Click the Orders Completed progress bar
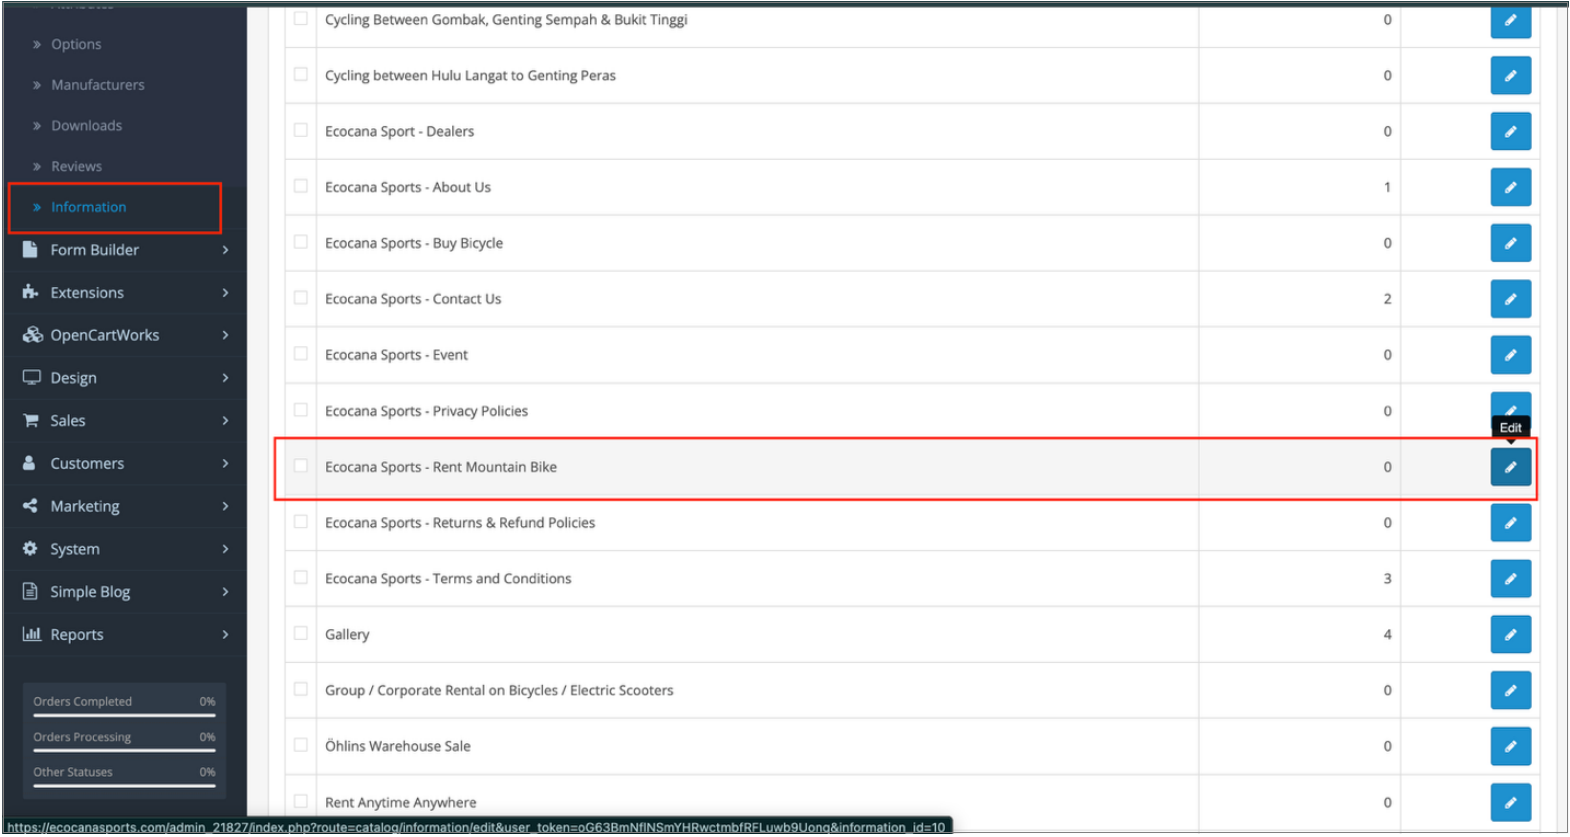 [124, 715]
